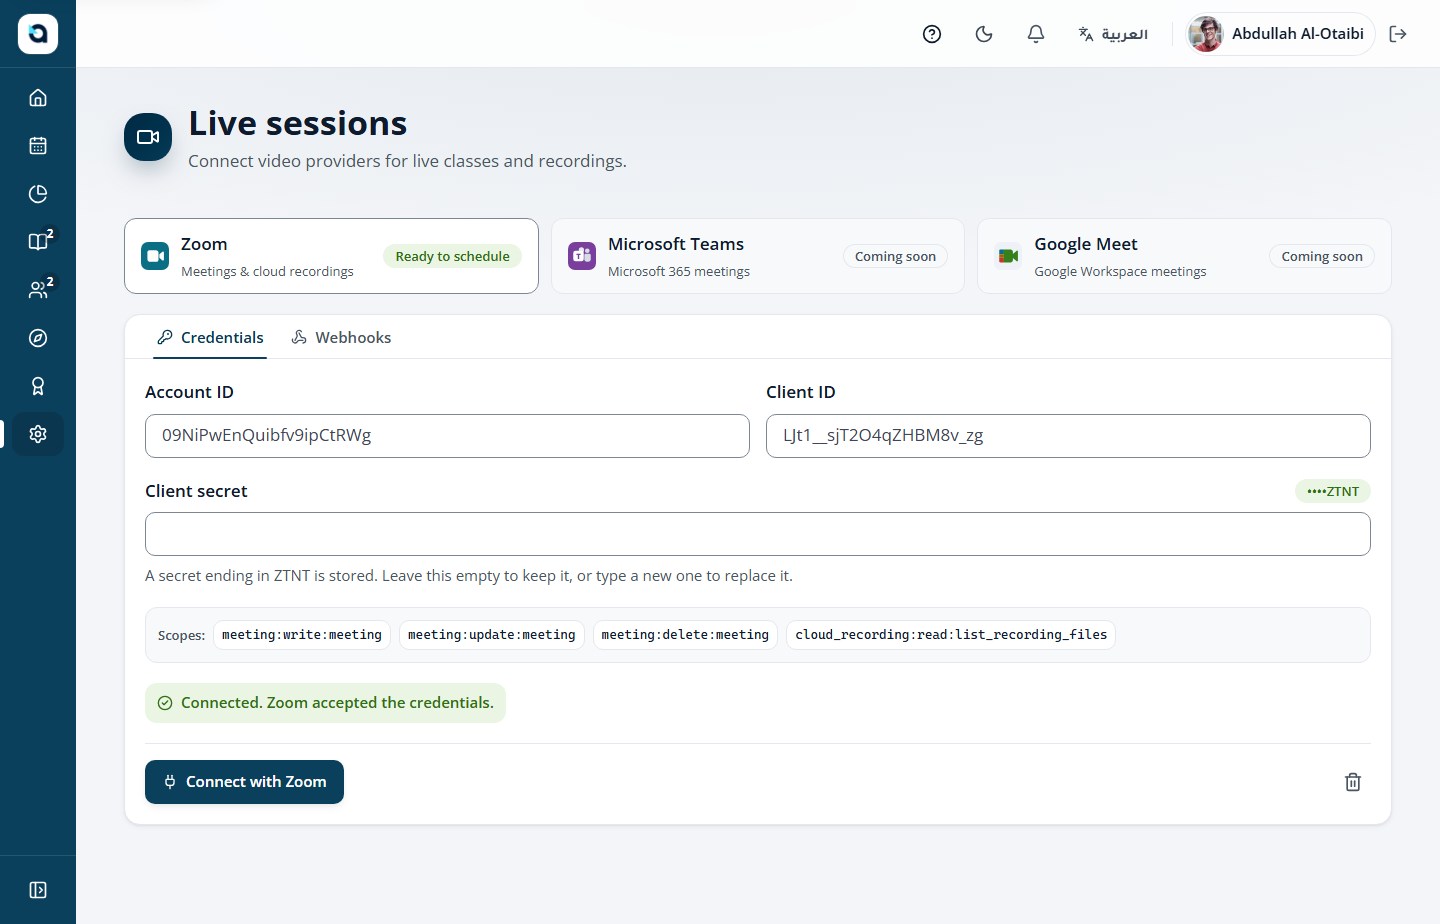1440x924 pixels.
Task: Select the Google Meet provider card
Action: (1184, 256)
